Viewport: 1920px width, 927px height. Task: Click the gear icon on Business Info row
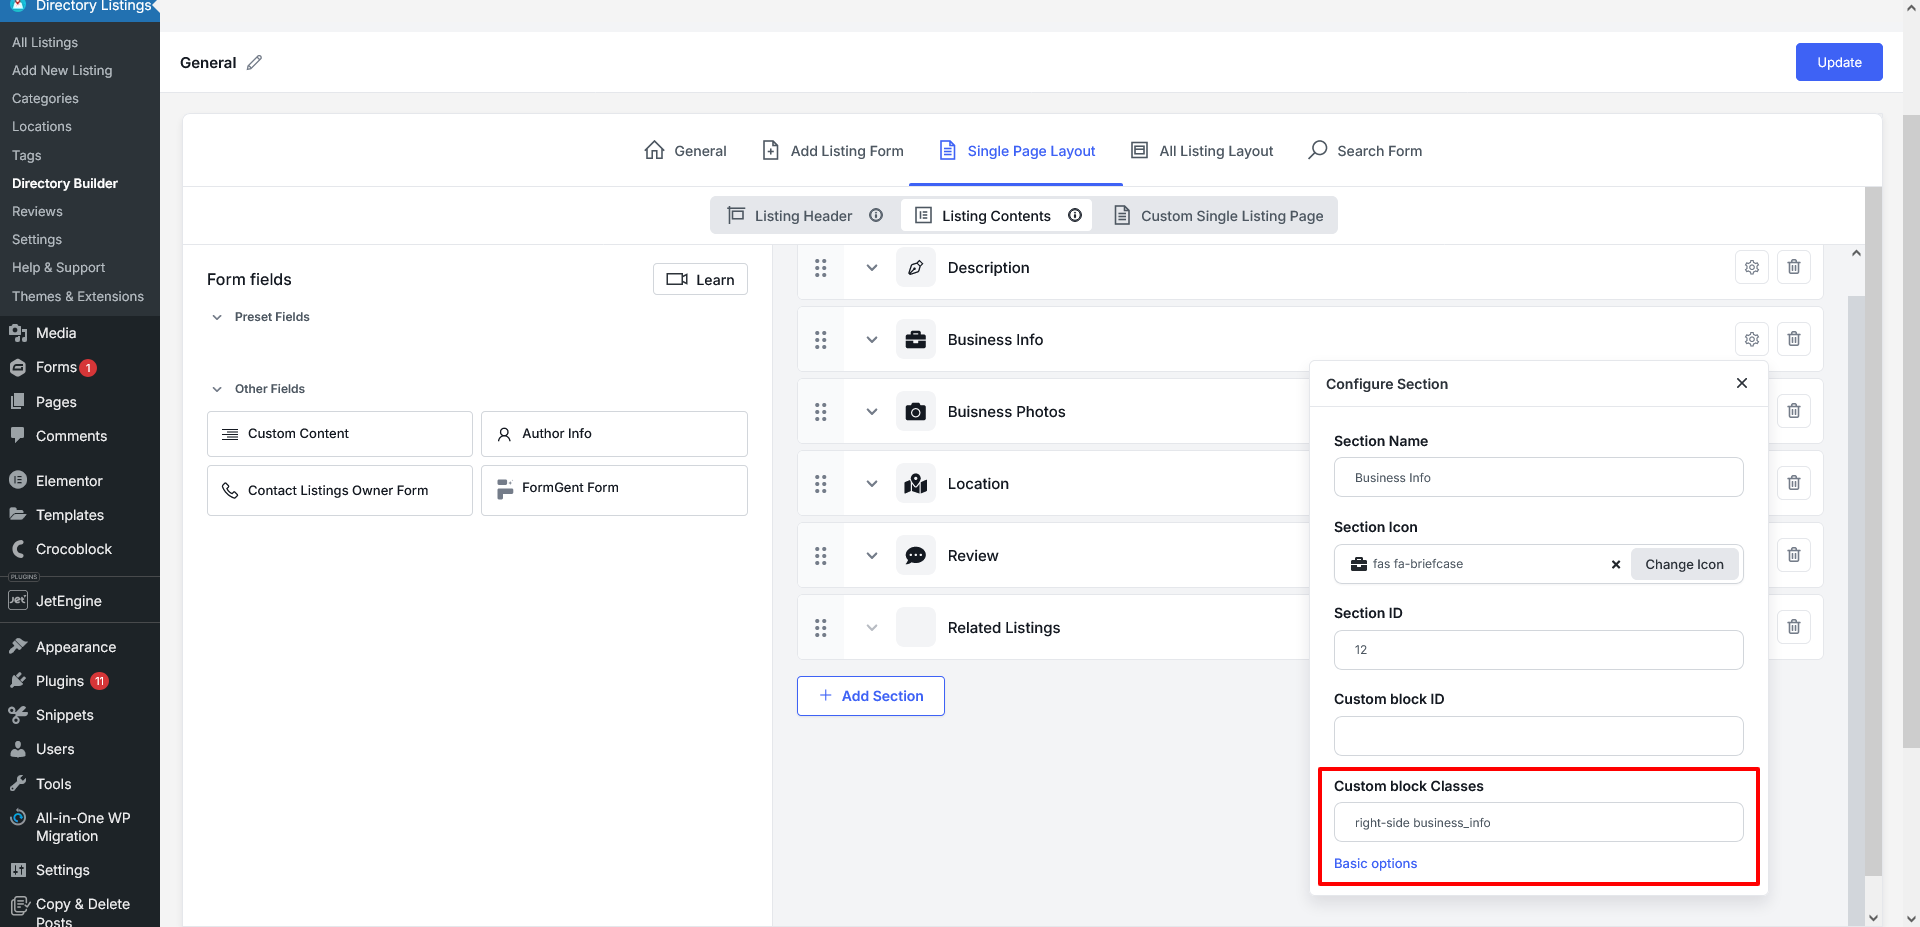(x=1751, y=340)
